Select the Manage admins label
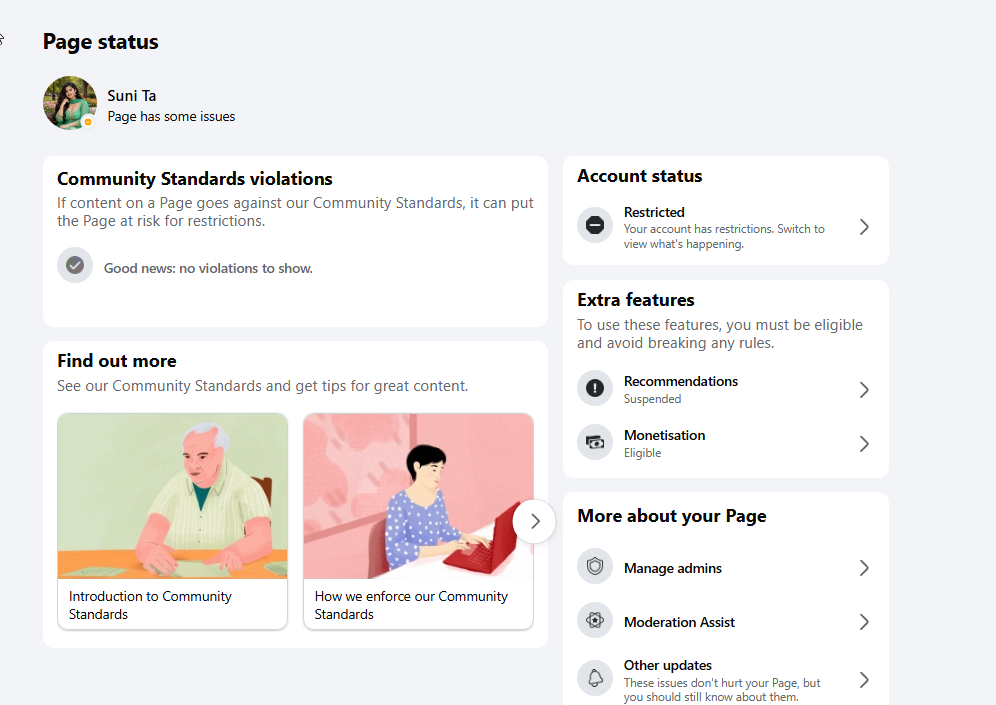 [x=673, y=568]
